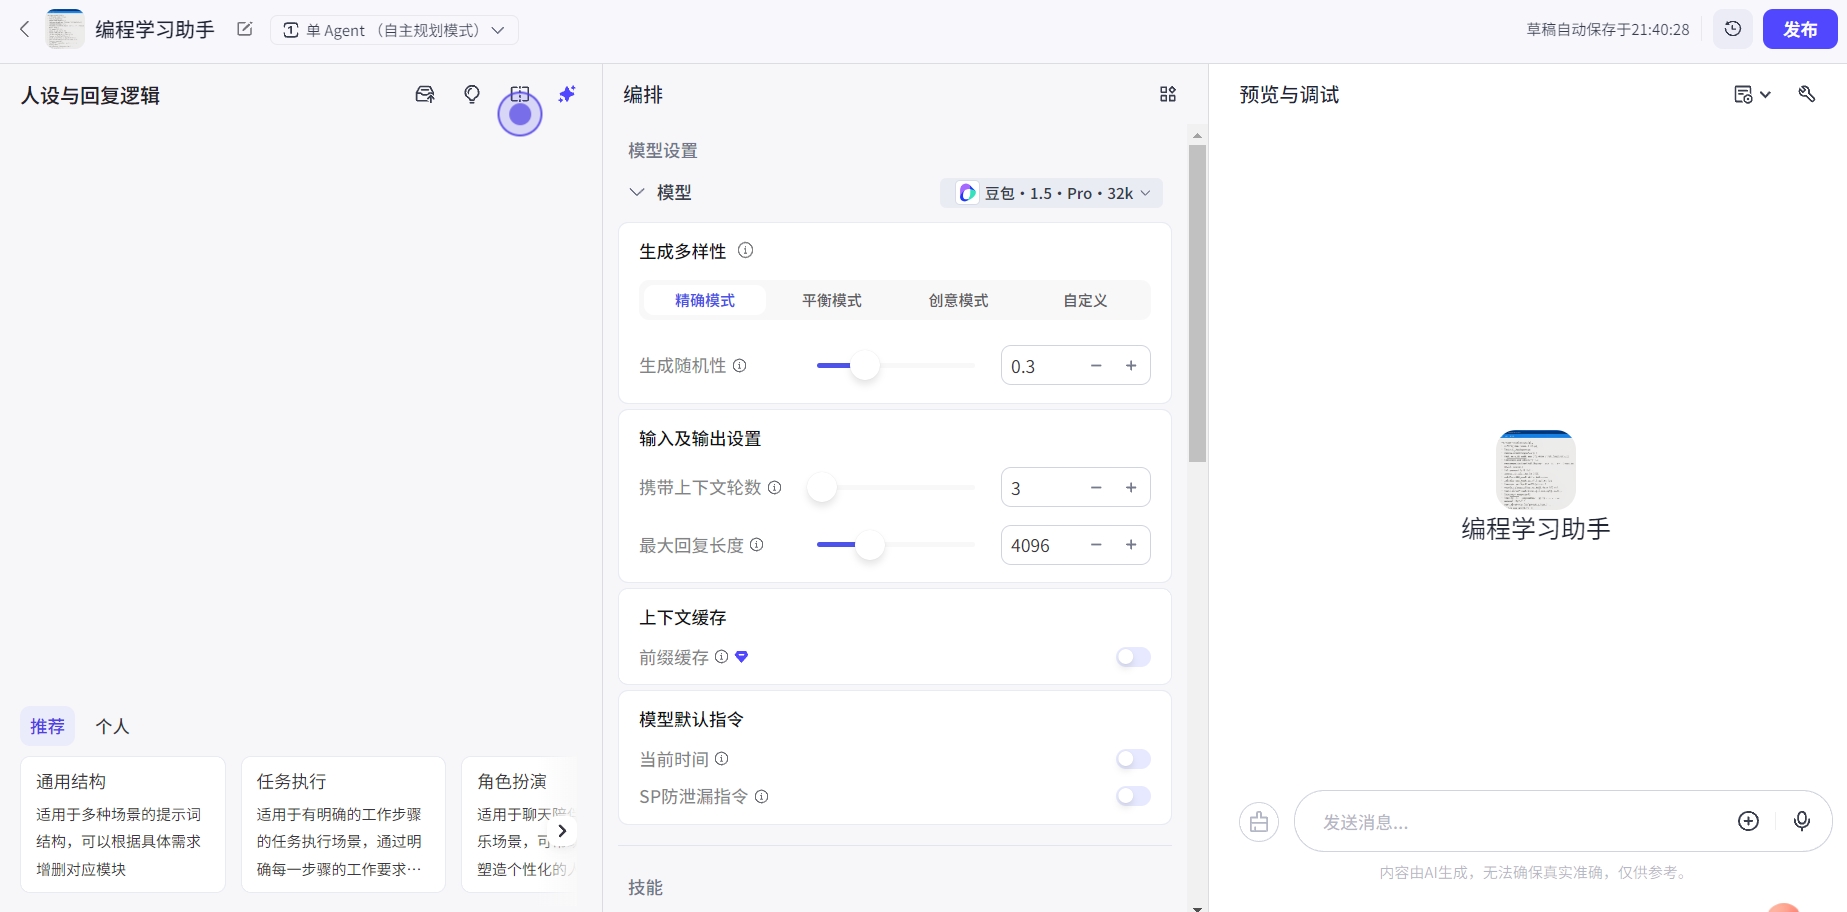1847x912 pixels.
Task: Increase 生成随机性 with plus button
Action: pos(1131,366)
